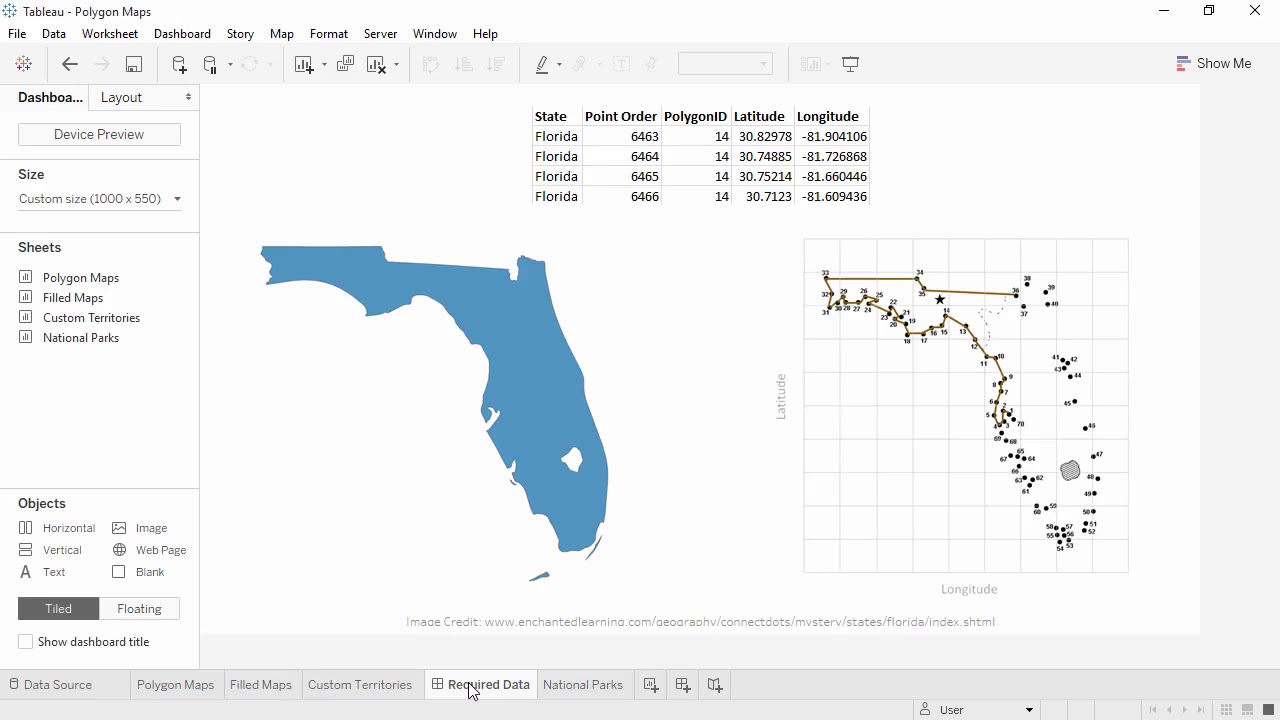The height and width of the screenshot is (720, 1280).
Task: Open the Story menu
Action: click(x=240, y=34)
